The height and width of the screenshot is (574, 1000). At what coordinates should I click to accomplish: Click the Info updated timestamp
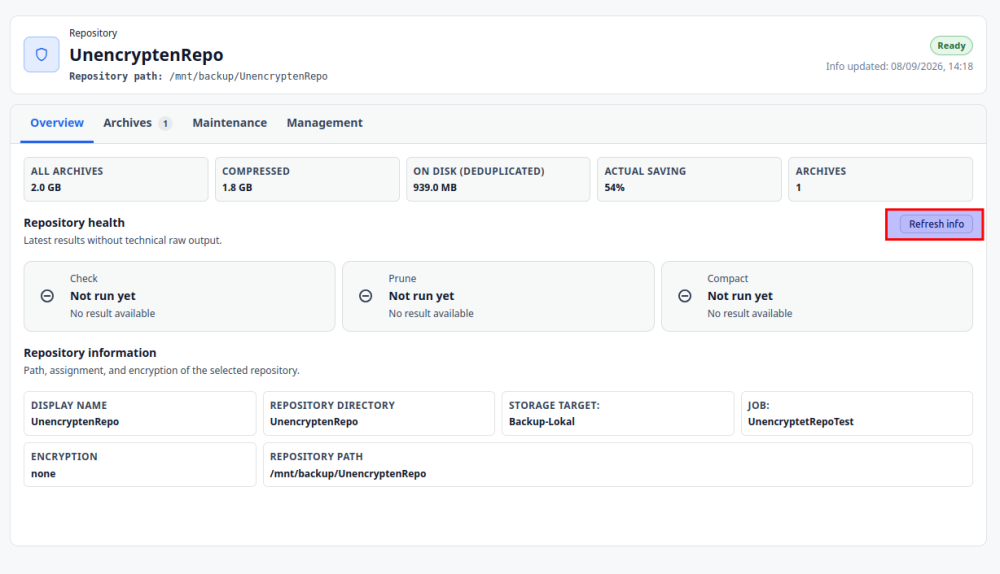899,66
